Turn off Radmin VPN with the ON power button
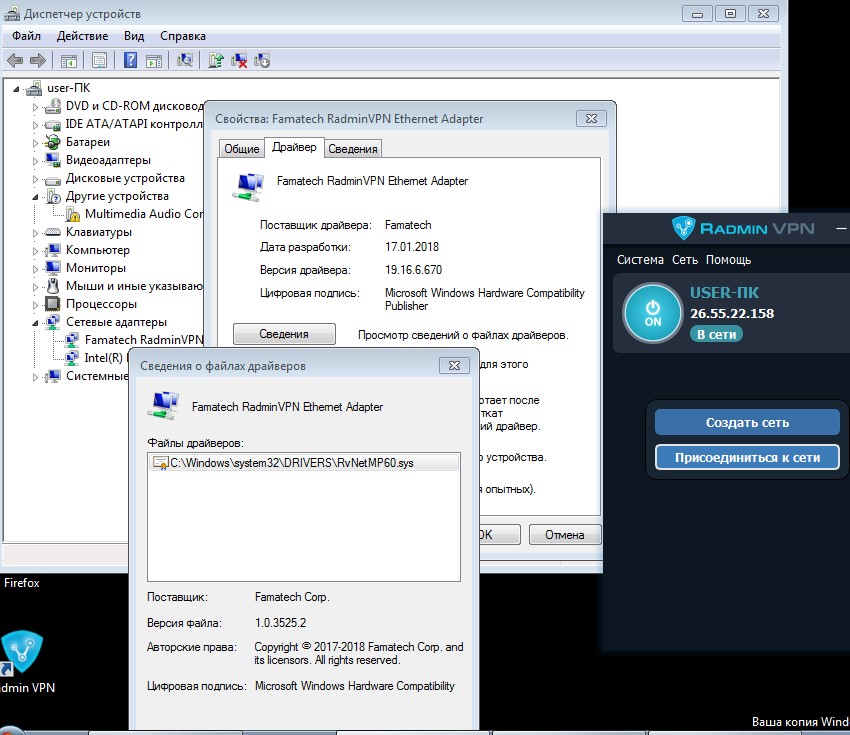Viewport: 850px width, 735px height. 652,313
